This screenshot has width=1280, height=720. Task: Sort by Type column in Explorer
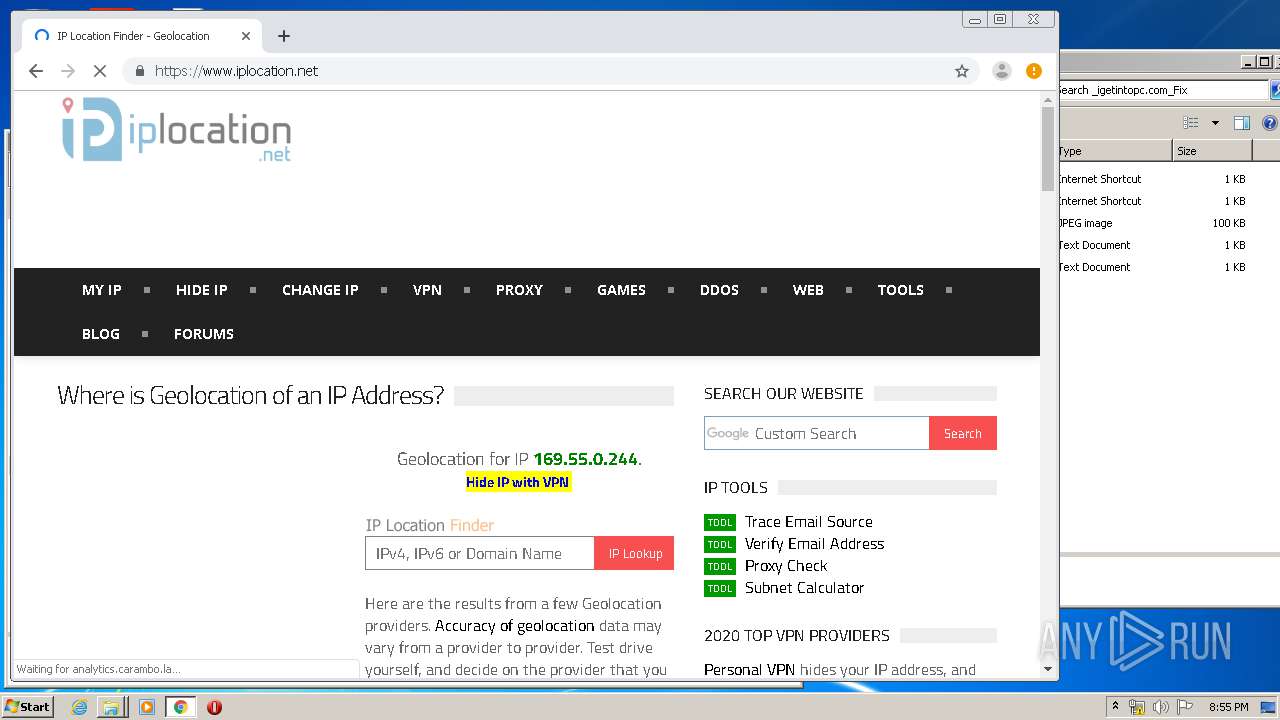coord(1115,151)
